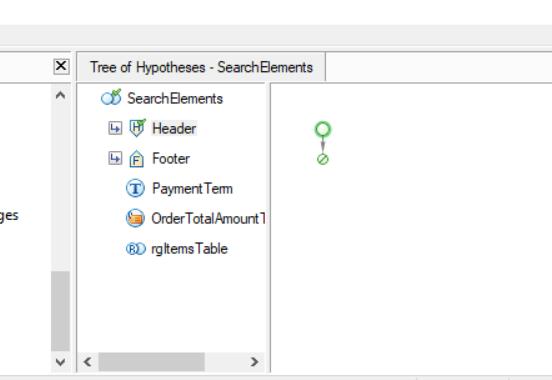Select the PaymentTerm tree item
Viewport: 552px width, 380px height.
click(x=192, y=188)
